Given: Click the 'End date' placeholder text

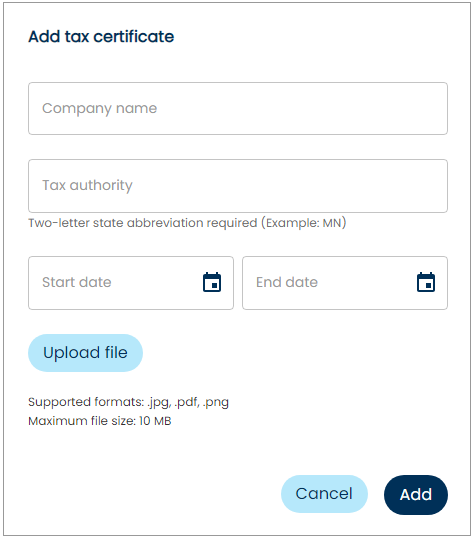Looking at the screenshot, I should pyautogui.click(x=287, y=282).
